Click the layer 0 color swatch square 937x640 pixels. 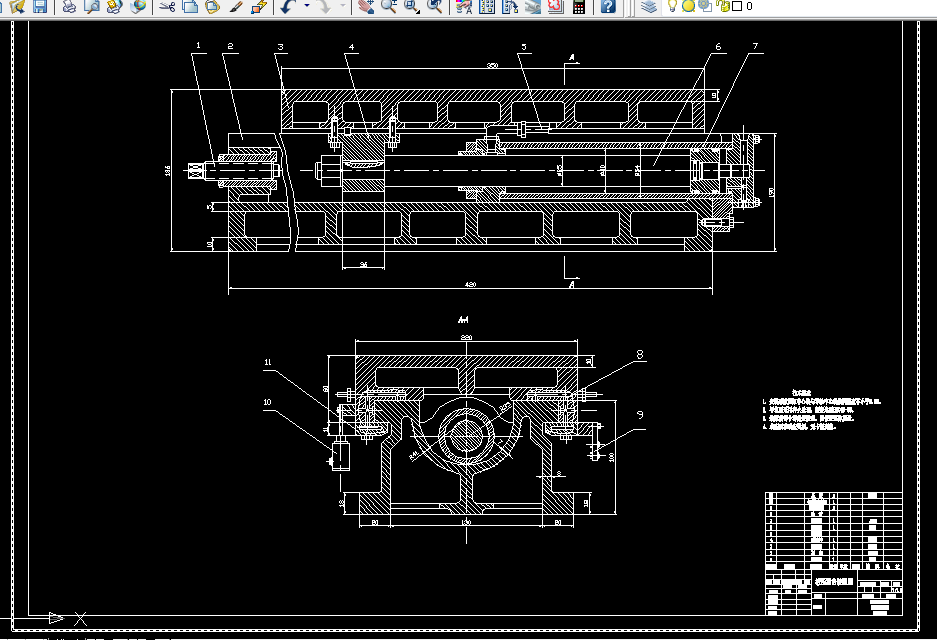pyautogui.click(x=737, y=6)
